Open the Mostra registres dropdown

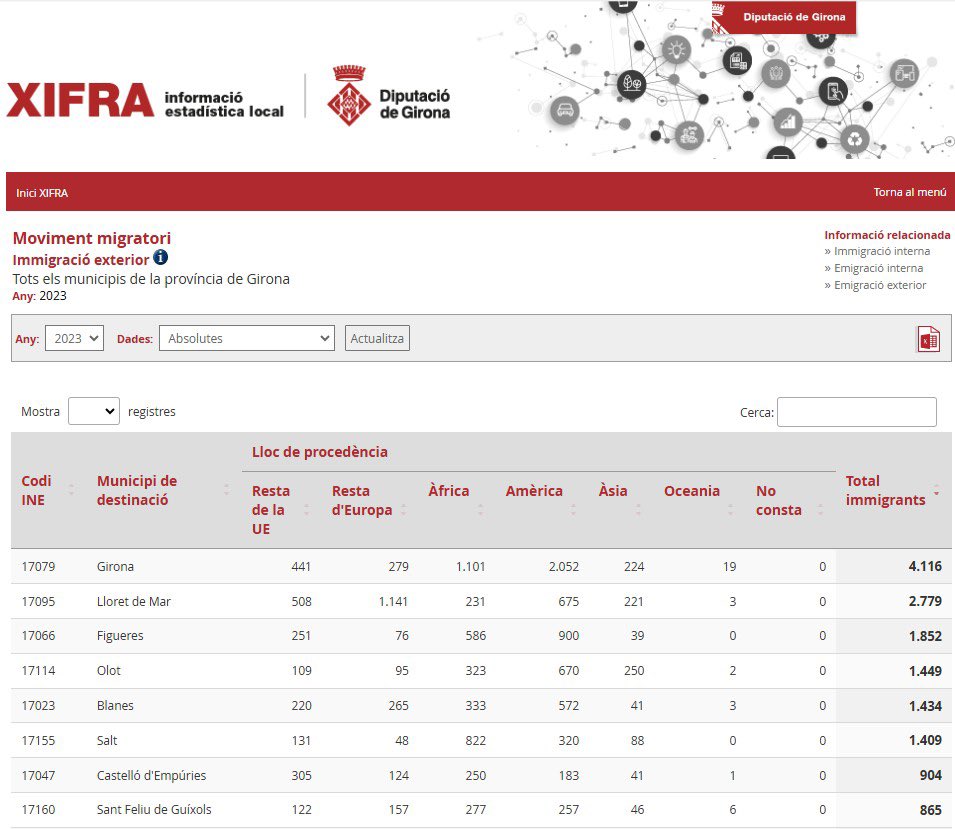pyautogui.click(x=94, y=411)
